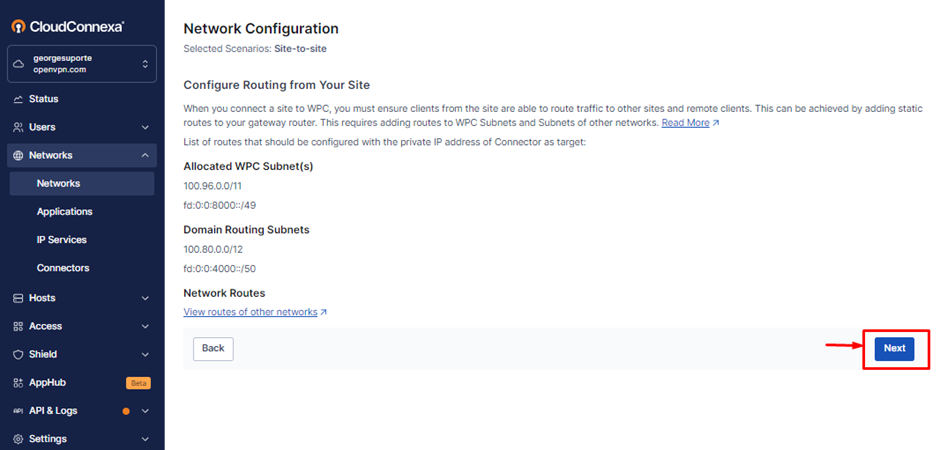Screen dimensions: 940x450
Task: Click the Status icon in sidebar
Action: (x=18, y=99)
